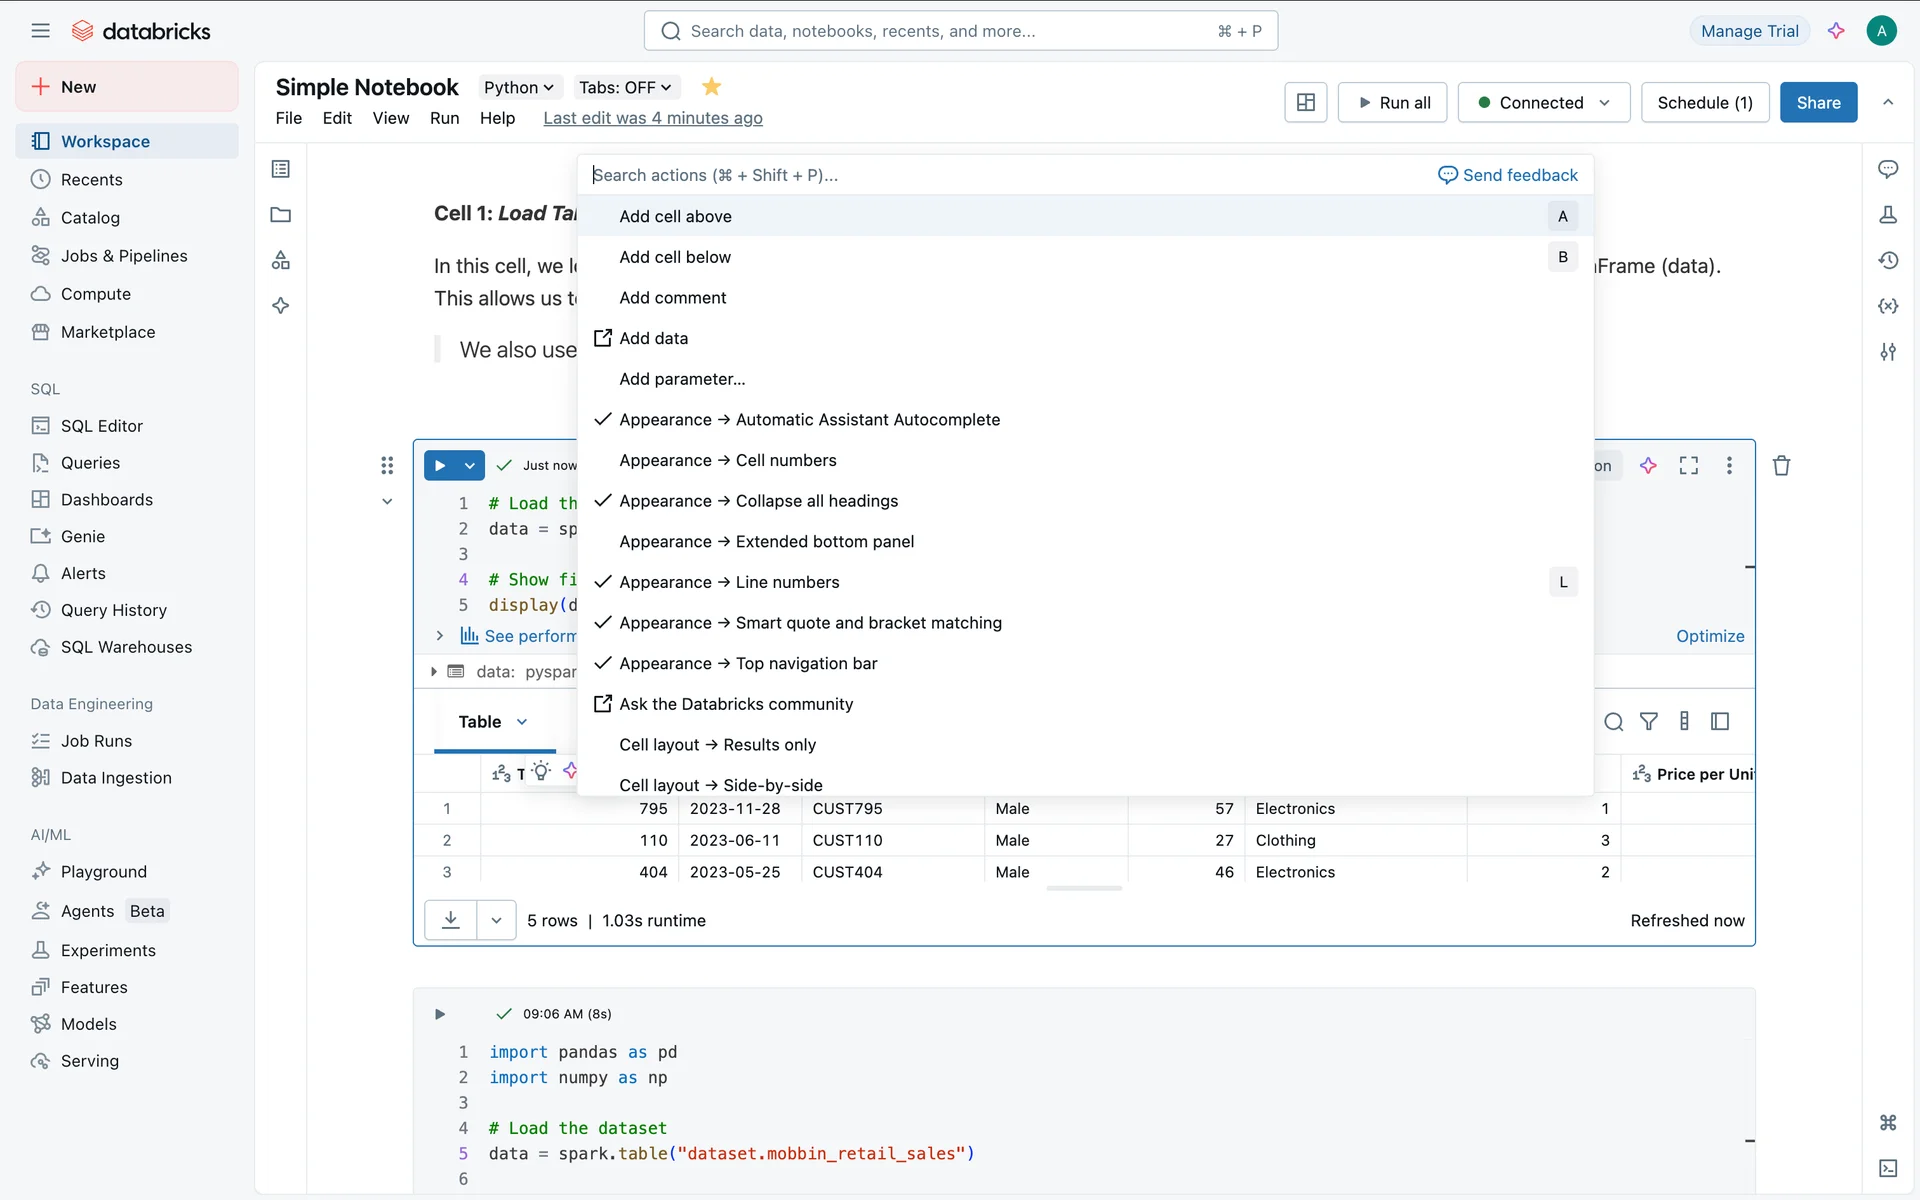
Task: Open Assistant sparkle icon in header
Action: tap(1836, 31)
